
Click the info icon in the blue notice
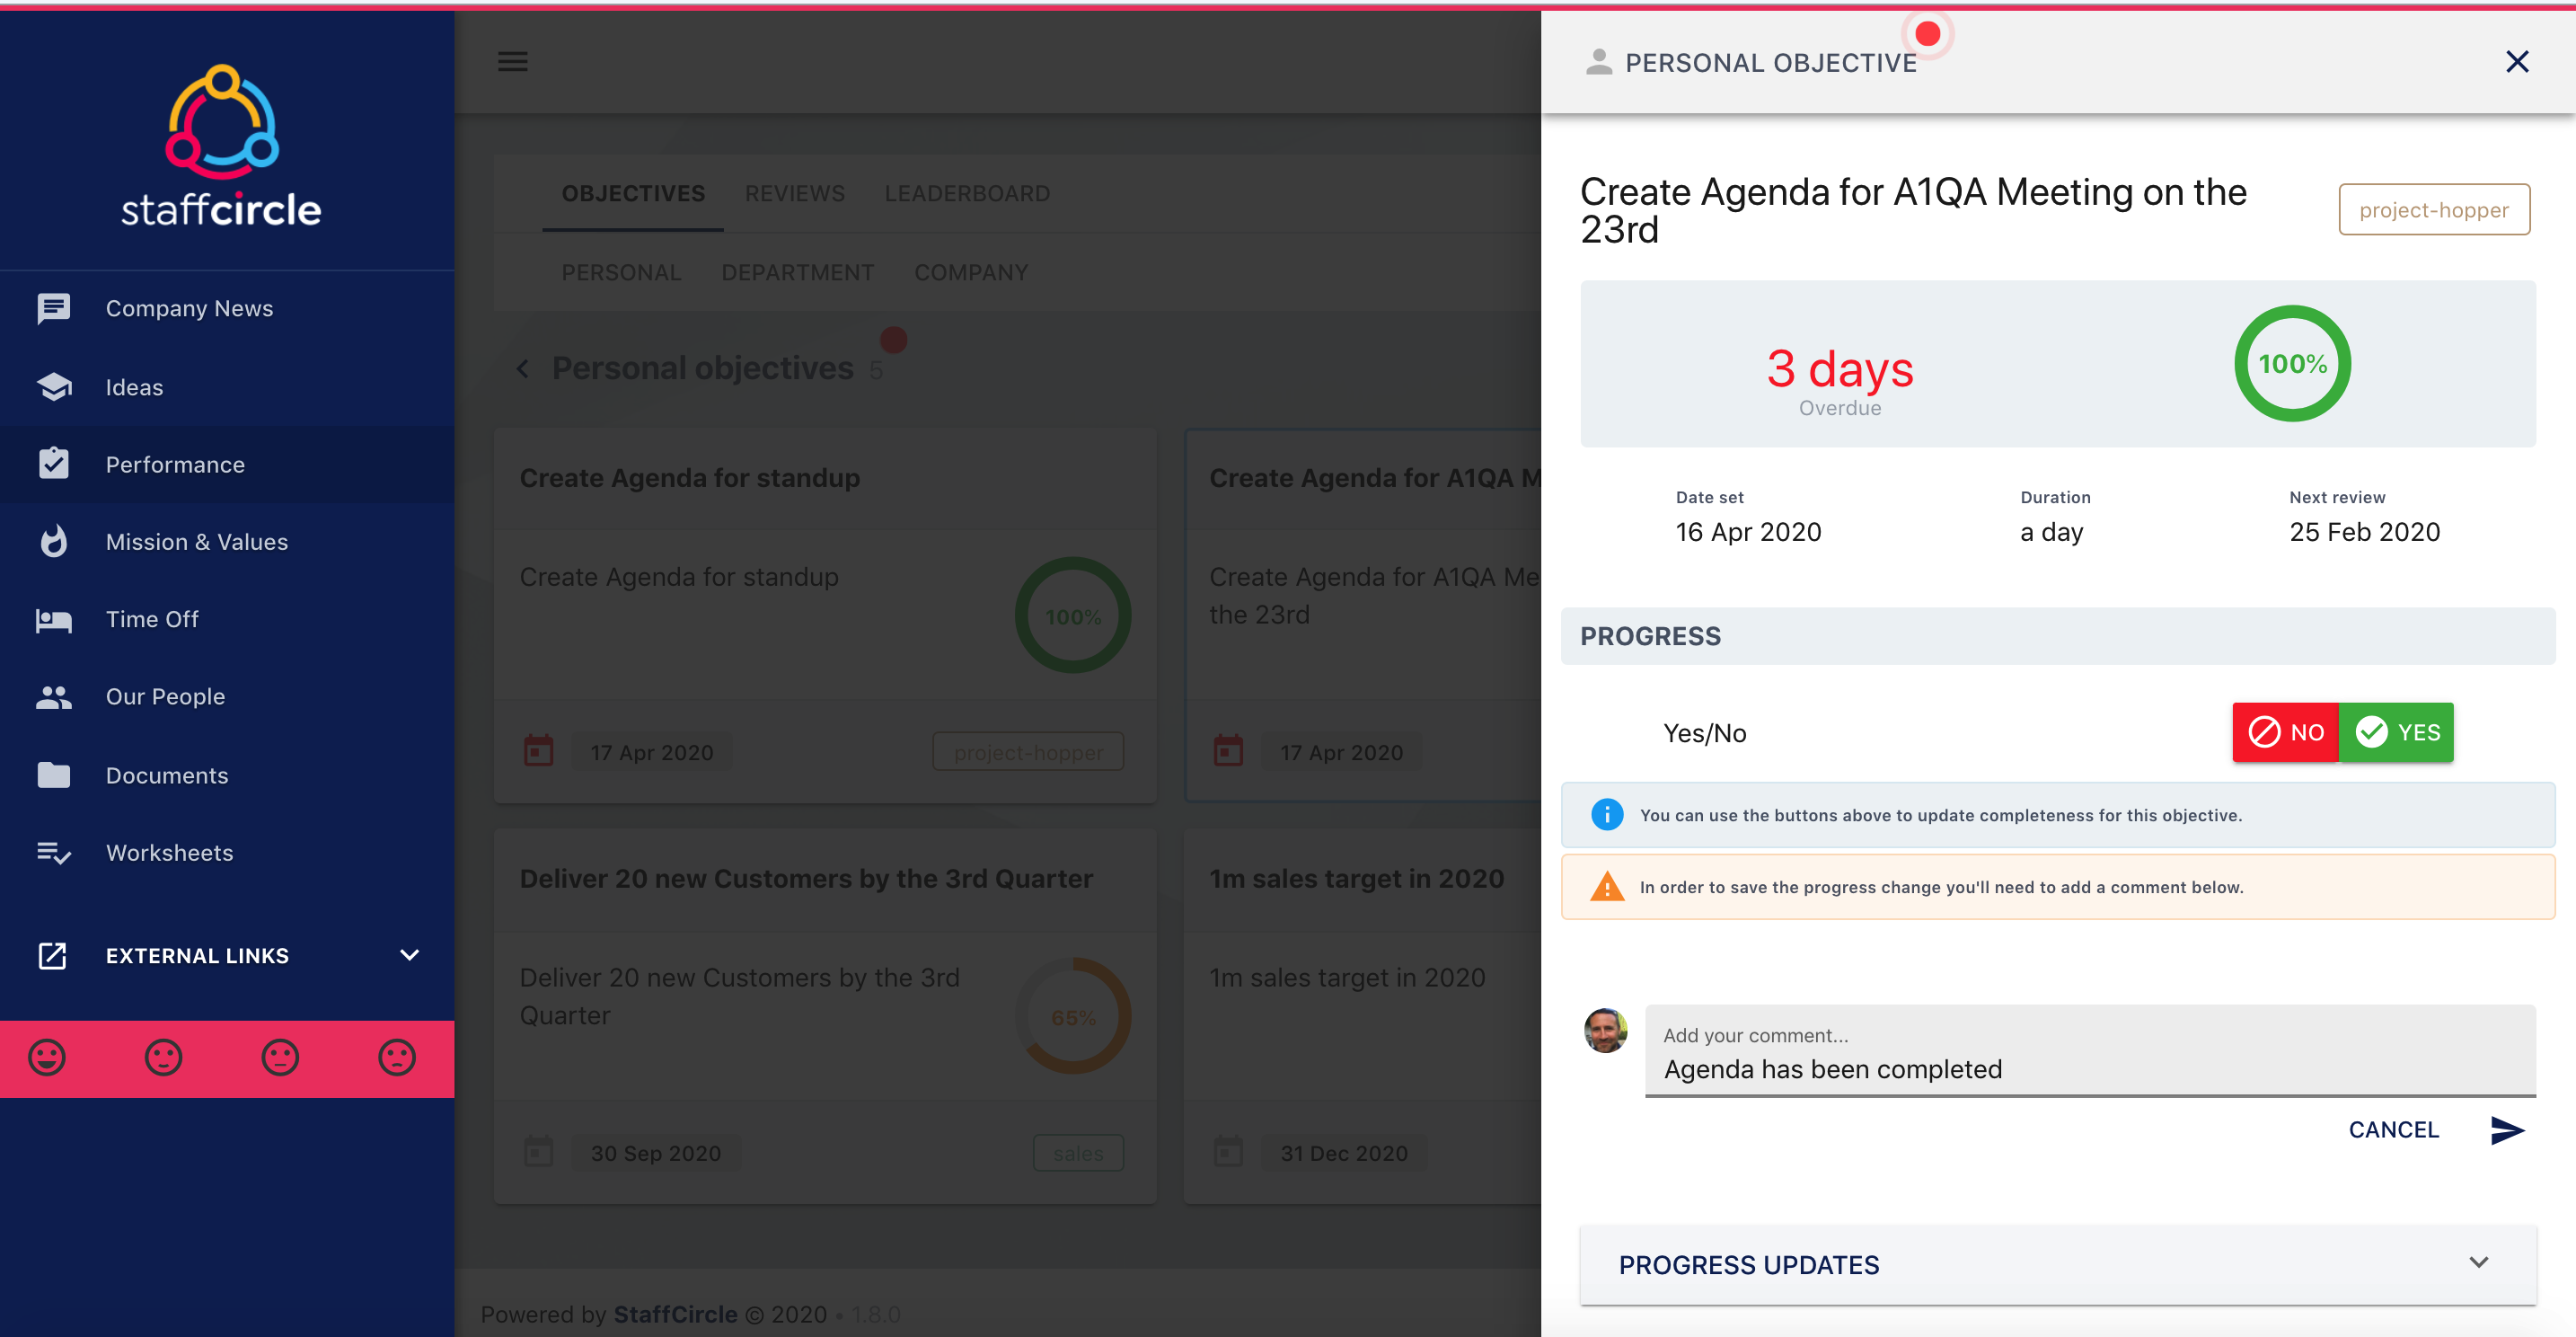(1607, 815)
